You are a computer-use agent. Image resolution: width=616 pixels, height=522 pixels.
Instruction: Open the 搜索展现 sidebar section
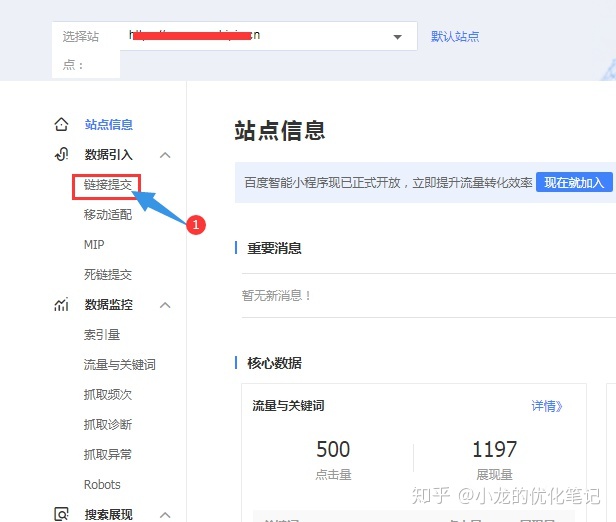coord(109,514)
